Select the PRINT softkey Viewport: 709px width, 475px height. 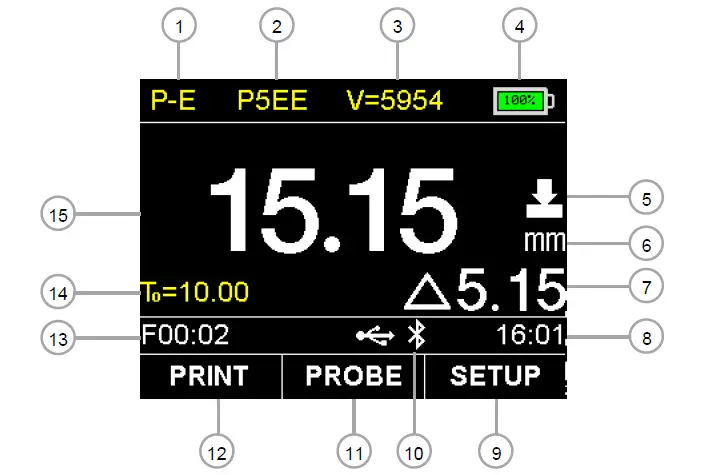[210, 376]
